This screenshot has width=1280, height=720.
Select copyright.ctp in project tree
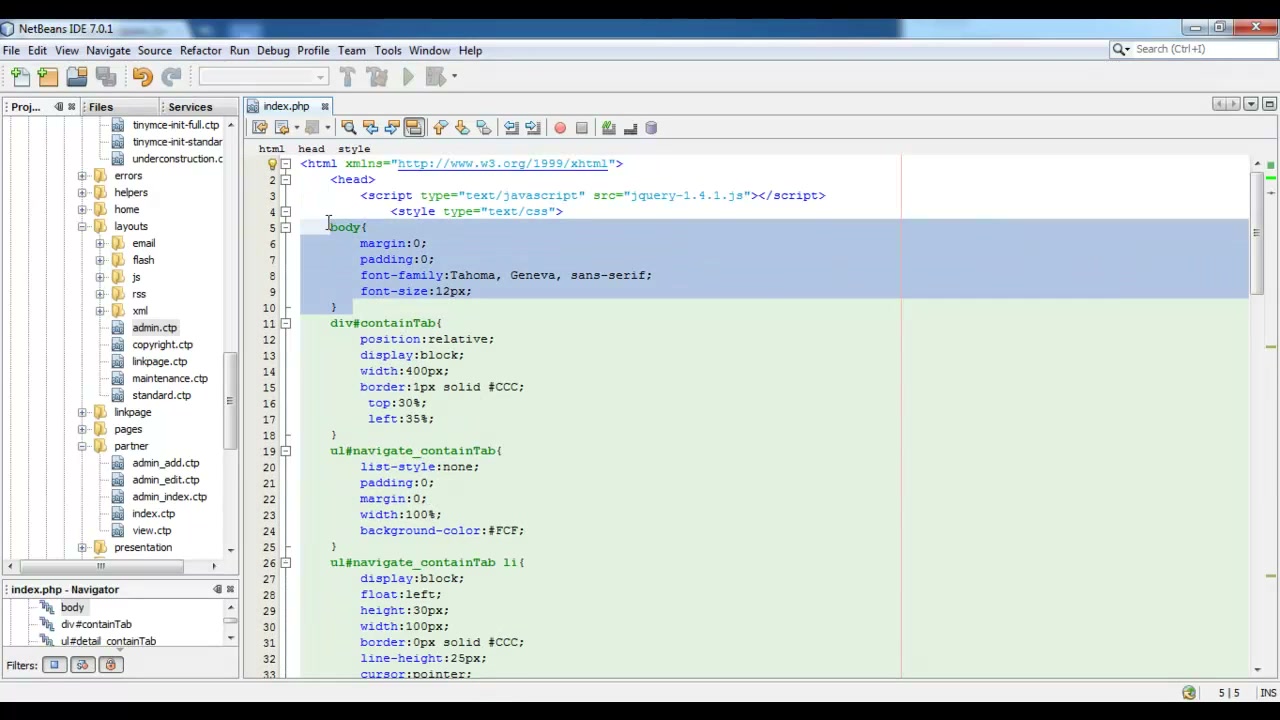tap(162, 345)
